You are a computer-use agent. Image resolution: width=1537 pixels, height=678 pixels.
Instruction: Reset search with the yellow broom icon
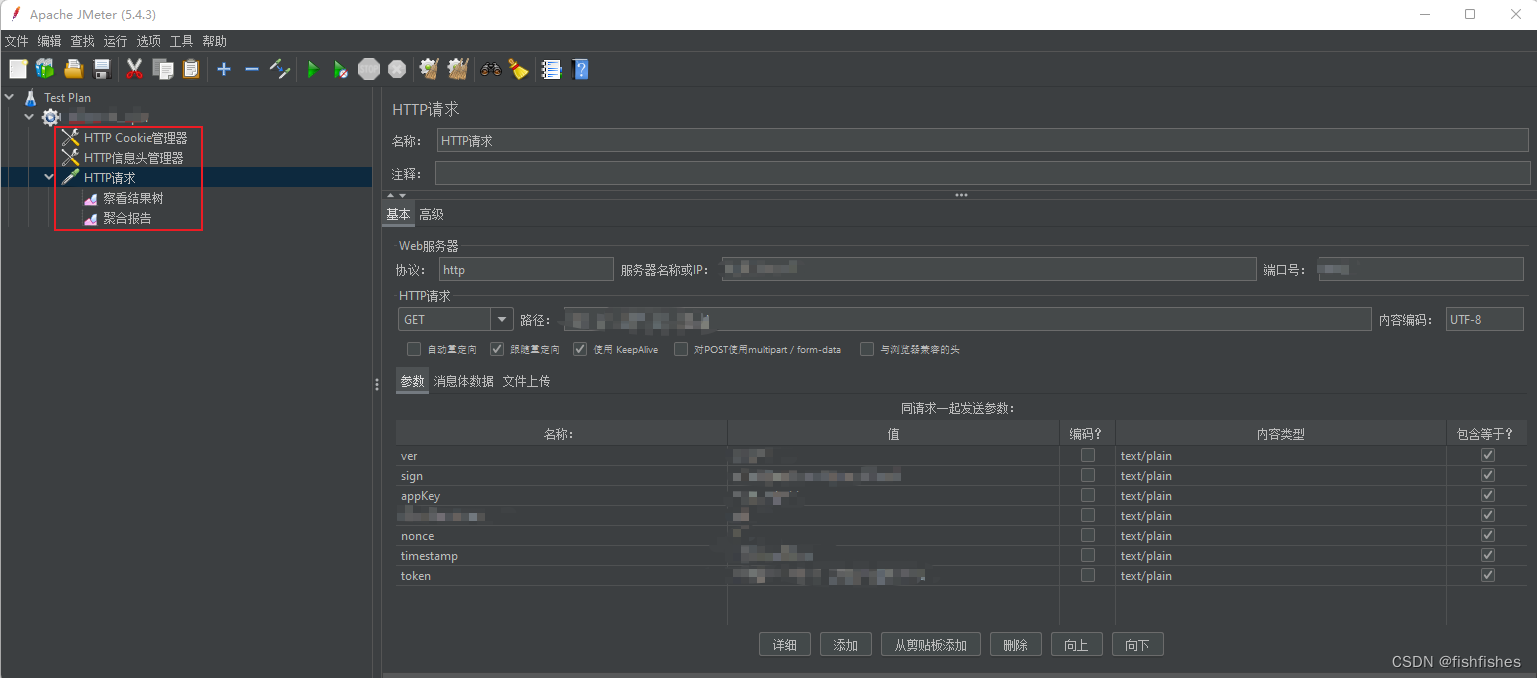(518, 69)
